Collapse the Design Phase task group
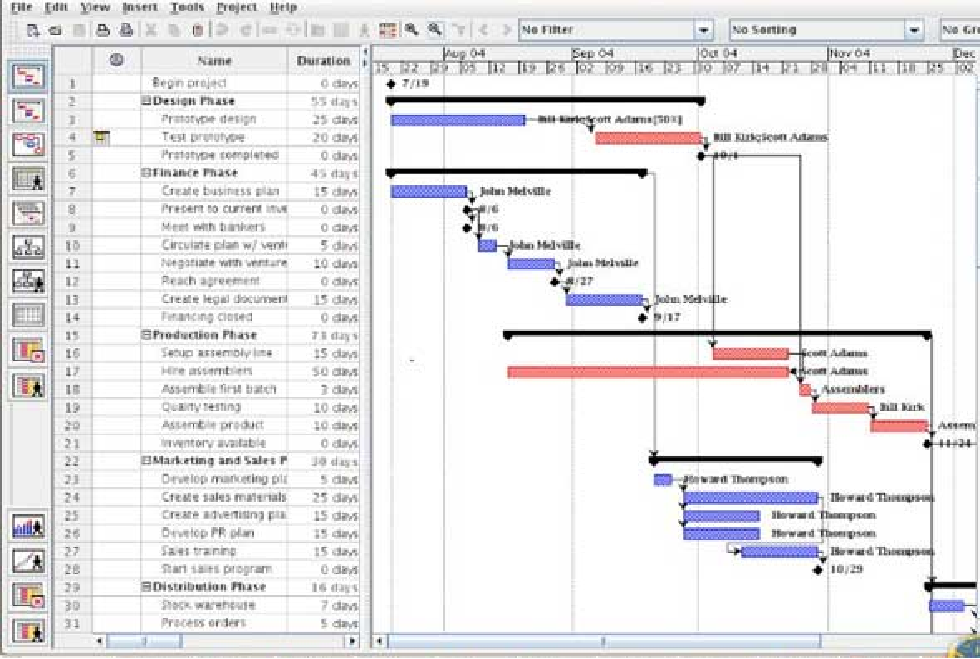 [146, 102]
